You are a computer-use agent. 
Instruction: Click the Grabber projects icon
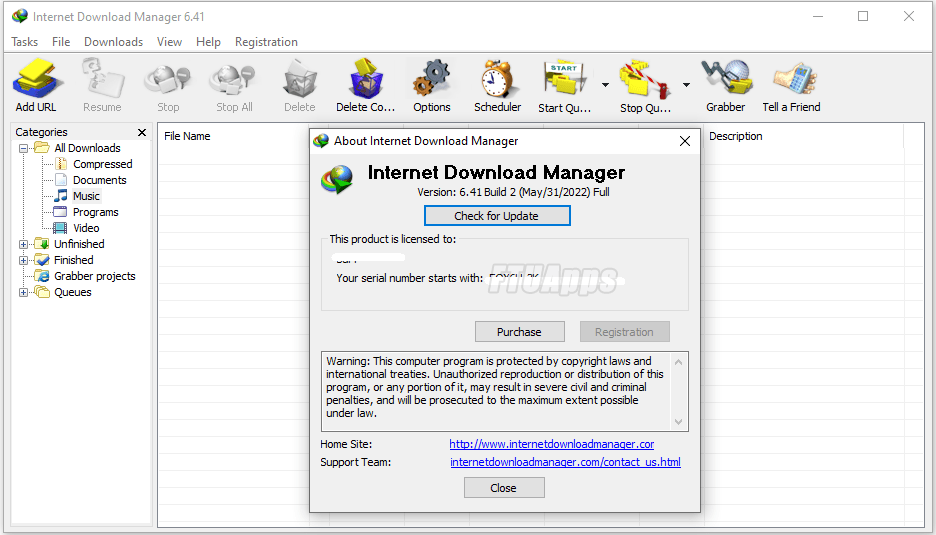[x=42, y=276]
